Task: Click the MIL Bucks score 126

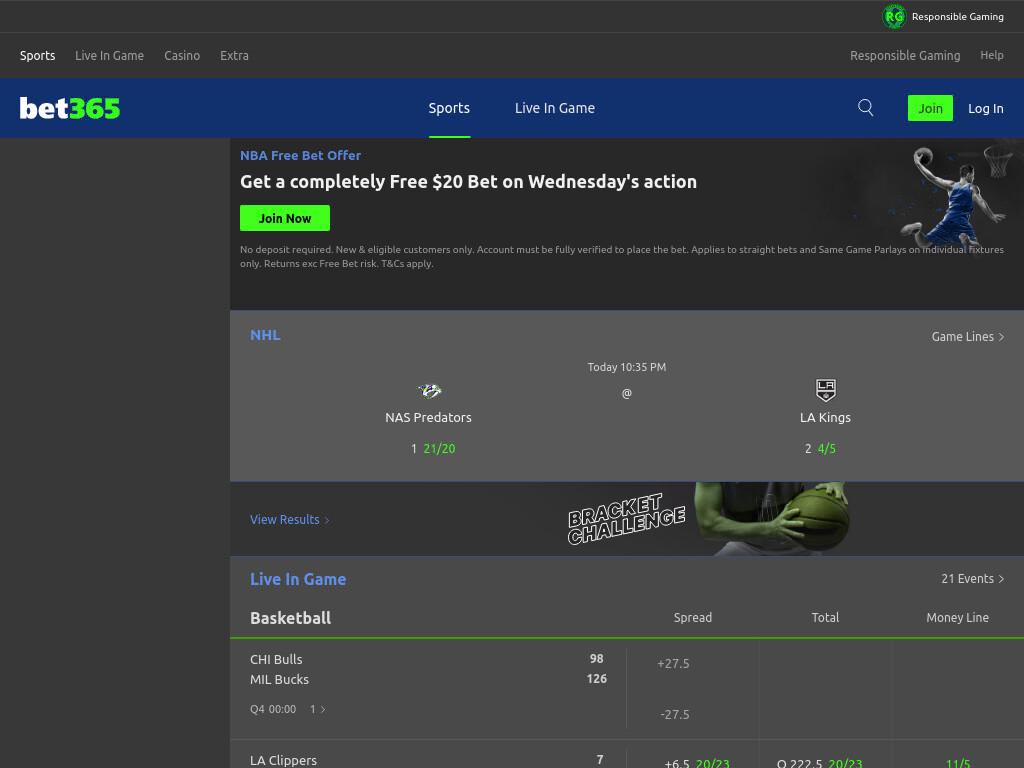Action: (x=597, y=679)
